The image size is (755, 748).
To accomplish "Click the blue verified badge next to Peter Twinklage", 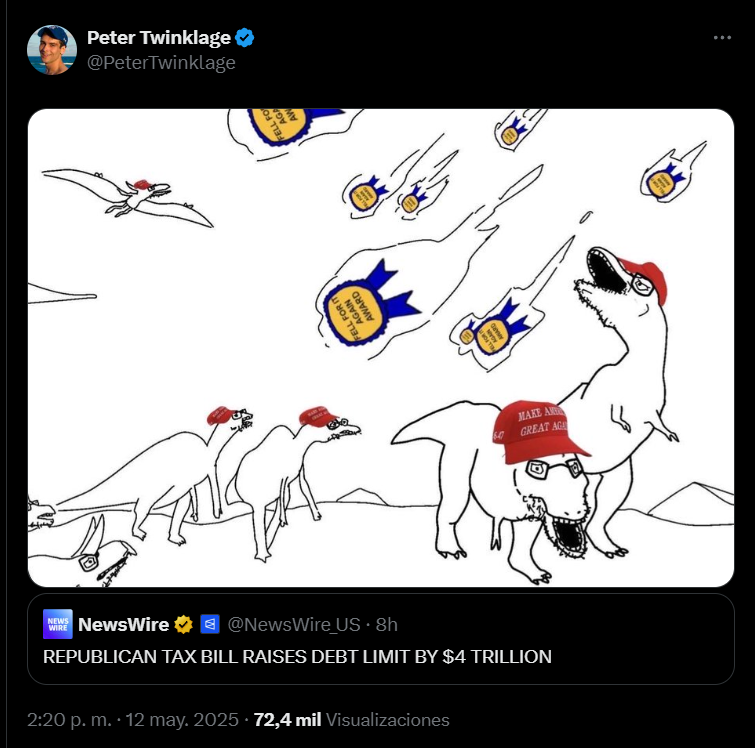I will pyautogui.click(x=245, y=38).
